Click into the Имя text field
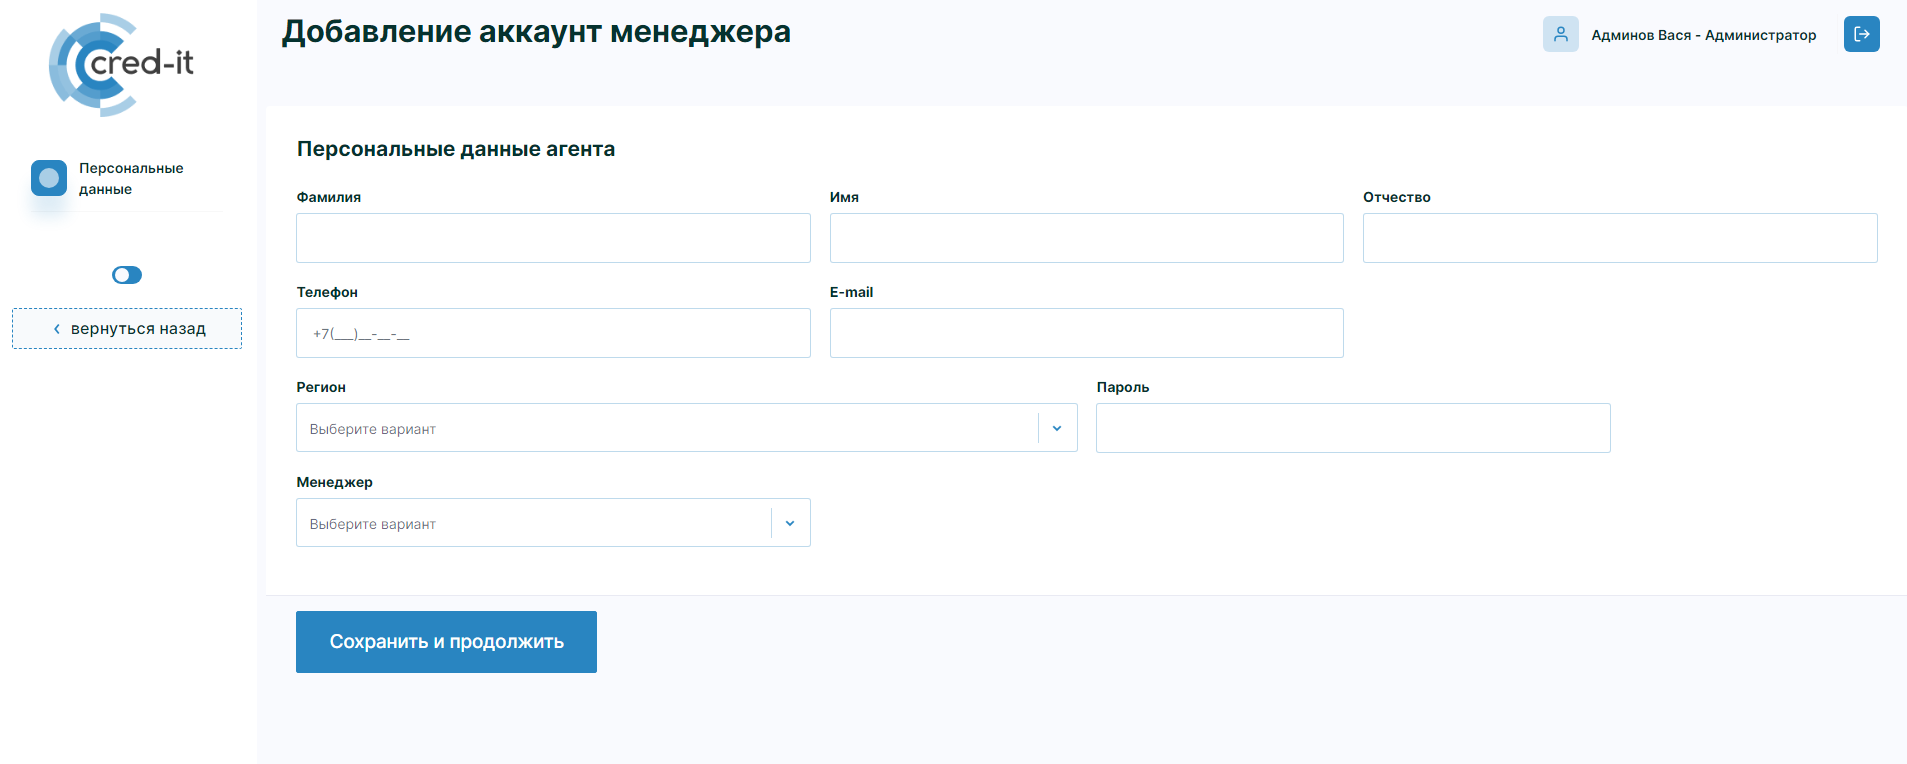1907x764 pixels. click(1086, 238)
